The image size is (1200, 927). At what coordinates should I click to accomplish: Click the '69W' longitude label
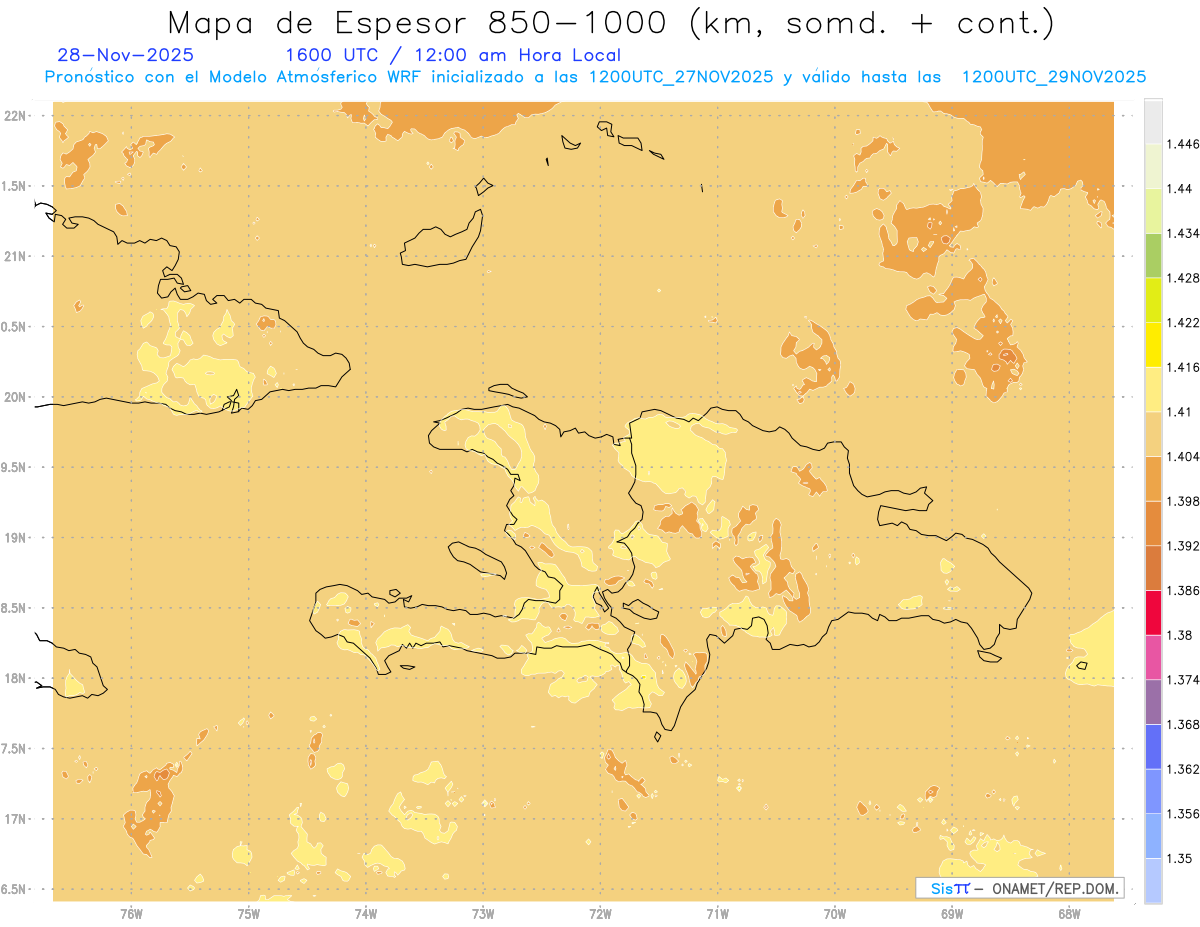(x=952, y=914)
